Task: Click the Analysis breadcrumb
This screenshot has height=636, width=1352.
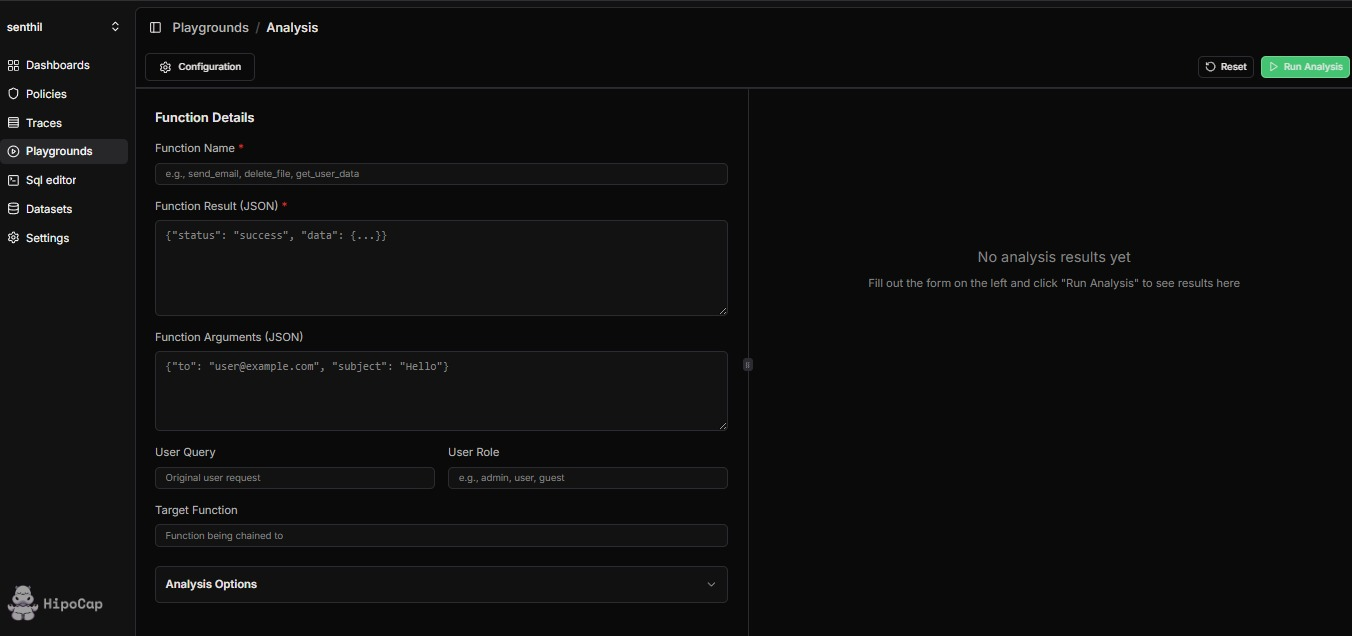Action: click(x=292, y=28)
